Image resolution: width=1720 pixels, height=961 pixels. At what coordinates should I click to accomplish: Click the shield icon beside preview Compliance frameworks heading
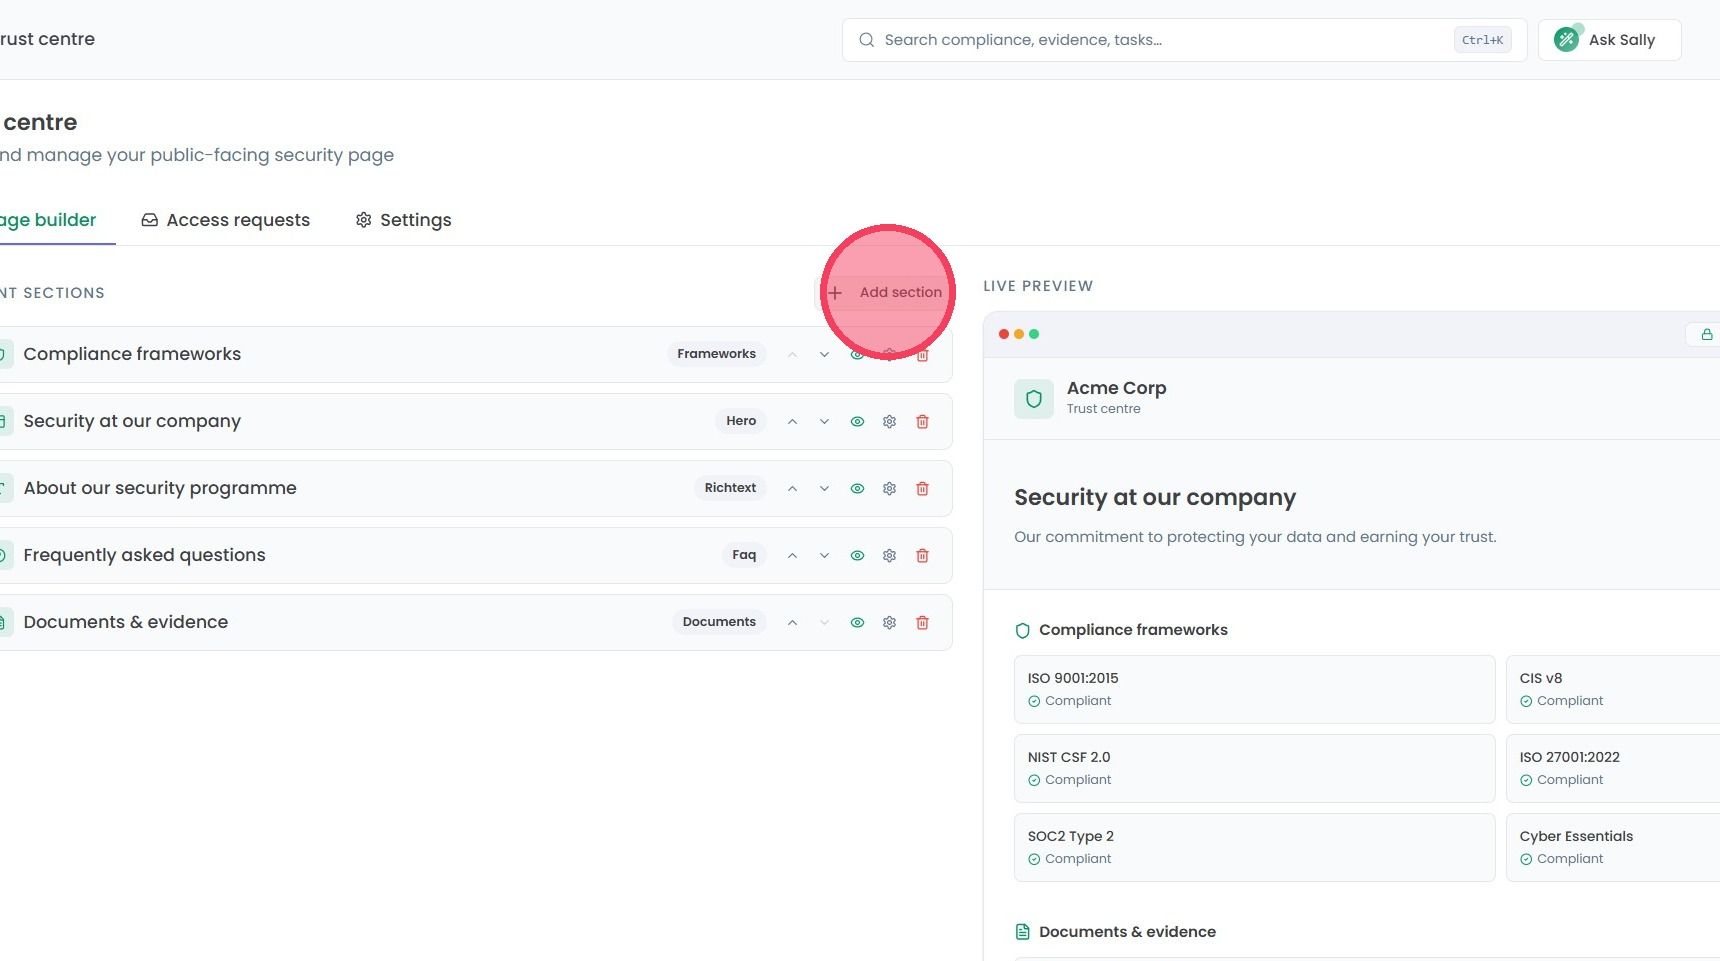pos(1022,631)
